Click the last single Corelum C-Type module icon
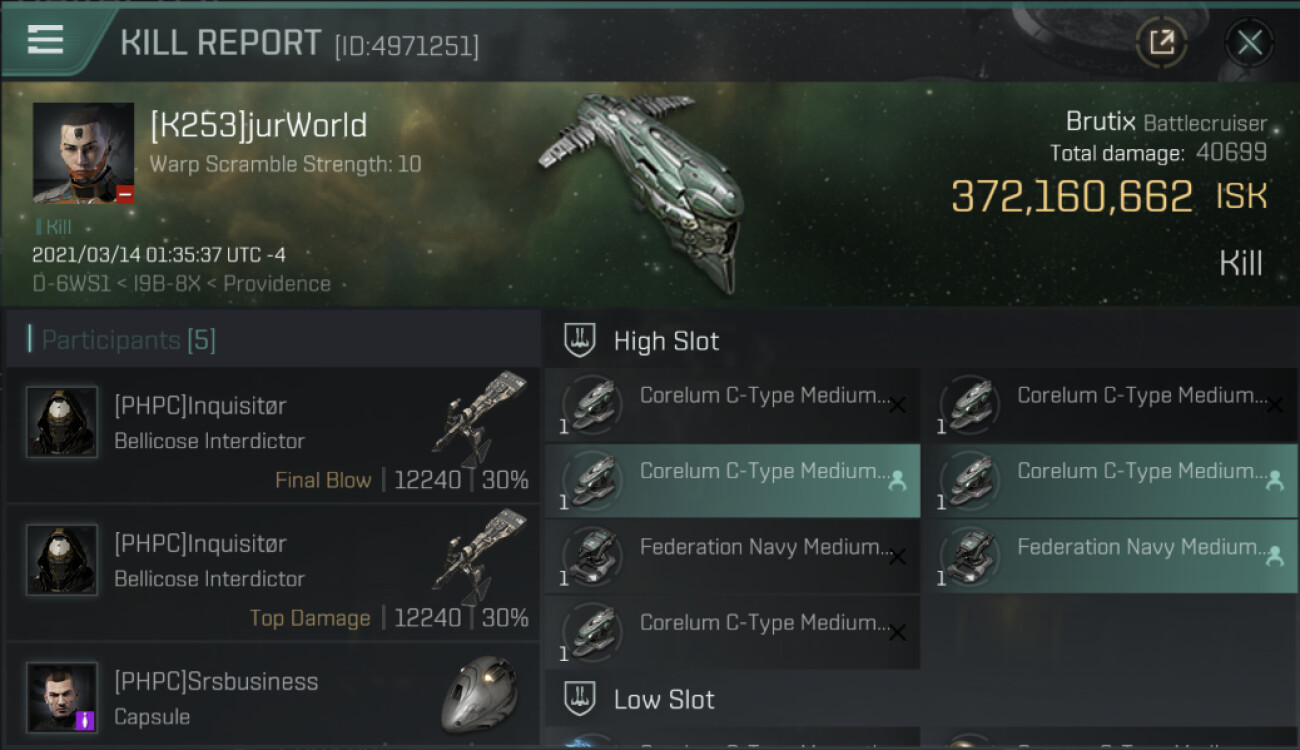This screenshot has height=750, width=1300. pos(592,632)
